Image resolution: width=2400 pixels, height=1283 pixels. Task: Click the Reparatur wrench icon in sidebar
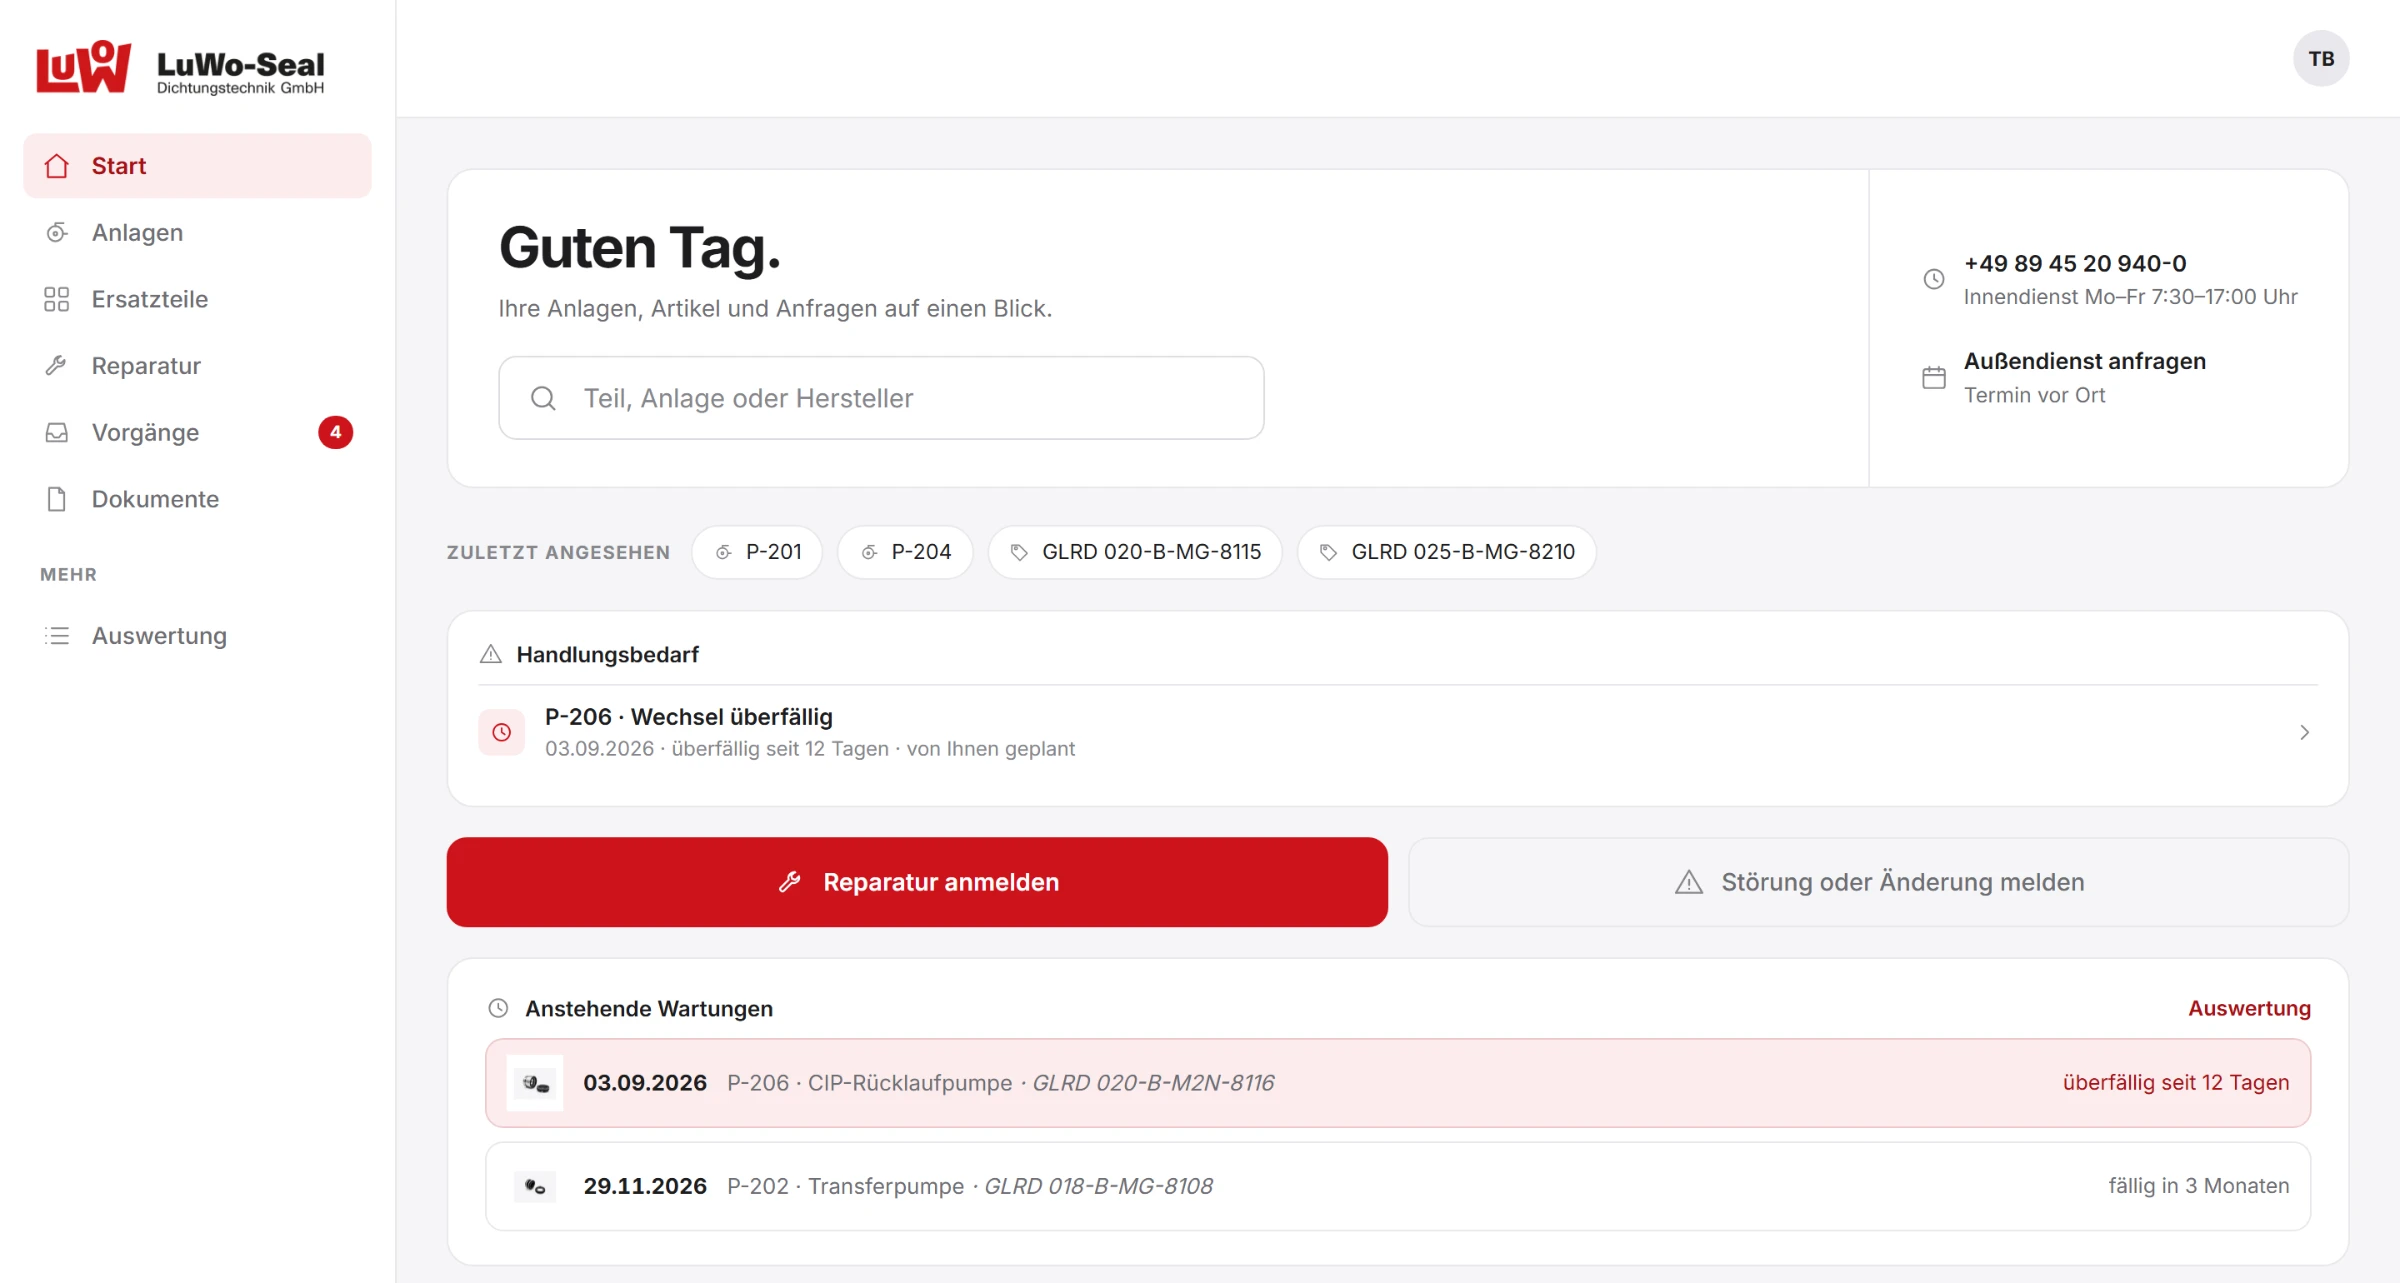pyautogui.click(x=57, y=366)
